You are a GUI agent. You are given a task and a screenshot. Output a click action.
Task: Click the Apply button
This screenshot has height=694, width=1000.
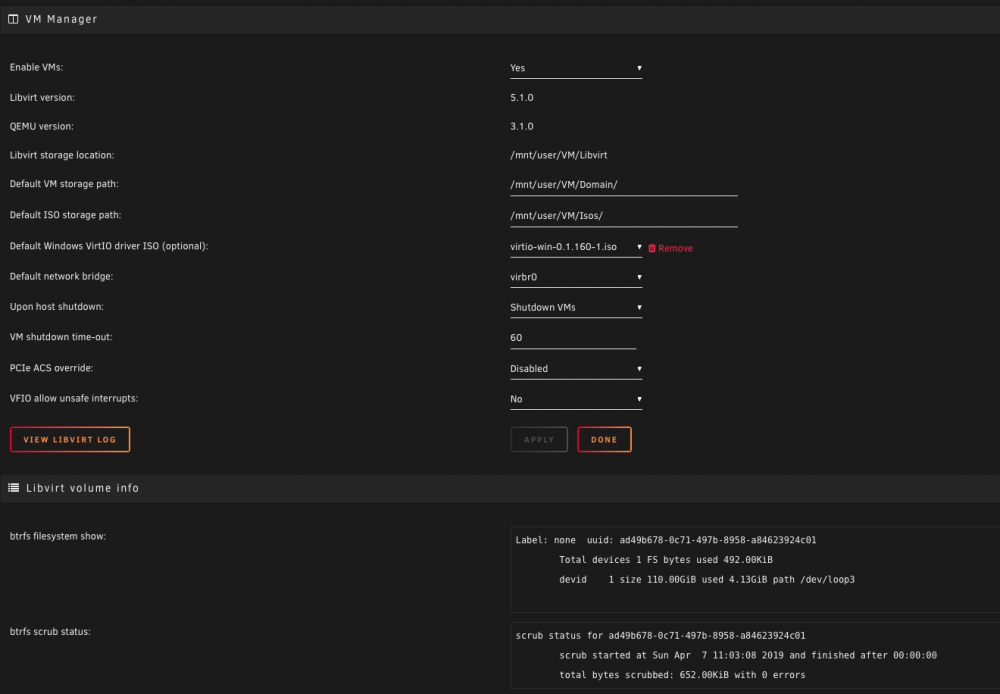(x=539, y=439)
